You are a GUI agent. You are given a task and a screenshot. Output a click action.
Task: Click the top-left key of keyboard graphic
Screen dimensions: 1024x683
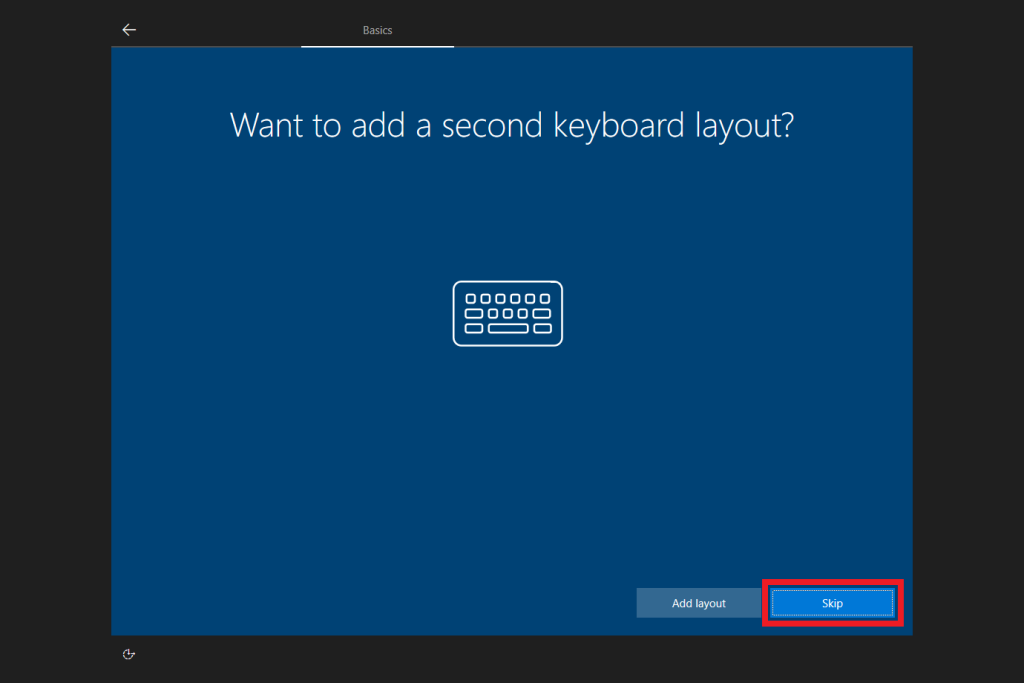pos(472,299)
